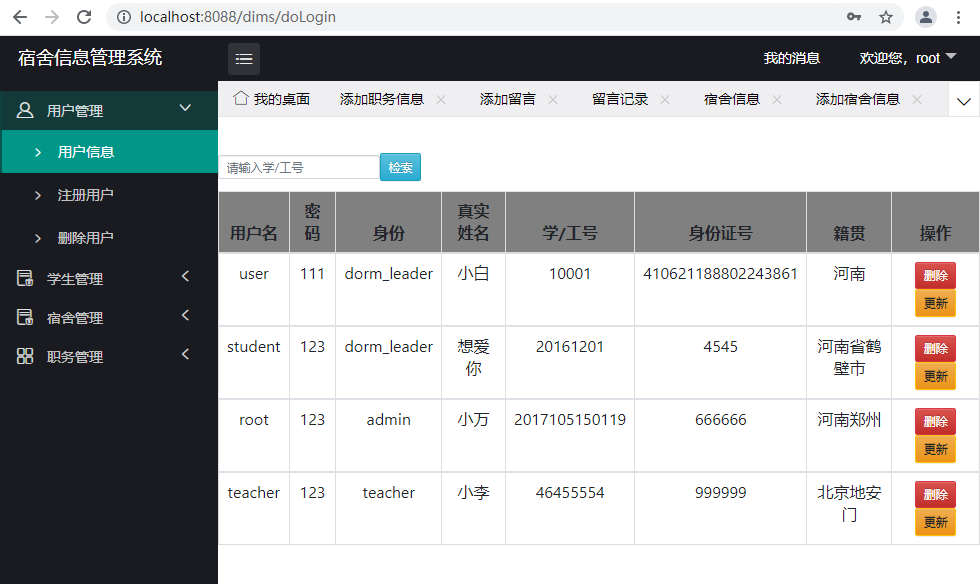Open the browser three-dot menu
Viewport: 980px width, 584px height.
tap(958, 17)
